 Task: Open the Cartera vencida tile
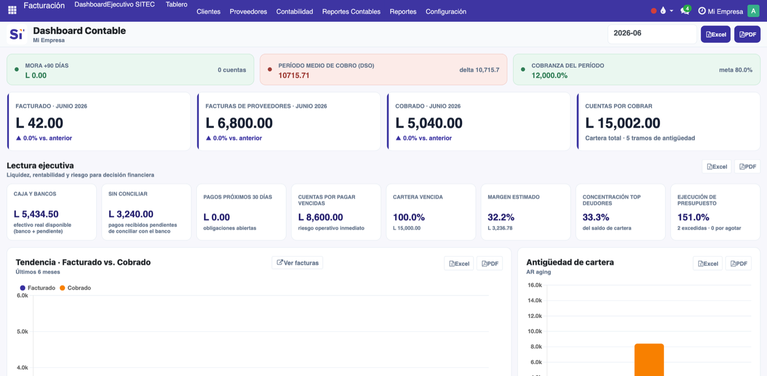coord(431,212)
